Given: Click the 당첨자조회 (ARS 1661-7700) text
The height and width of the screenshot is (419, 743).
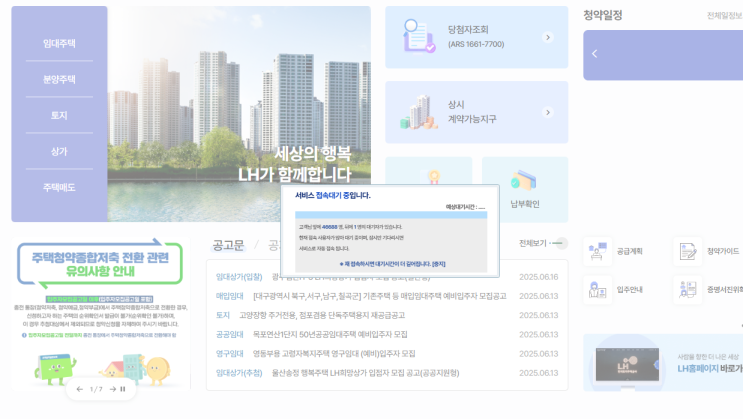Looking at the screenshot, I should [x=476, y=36].
